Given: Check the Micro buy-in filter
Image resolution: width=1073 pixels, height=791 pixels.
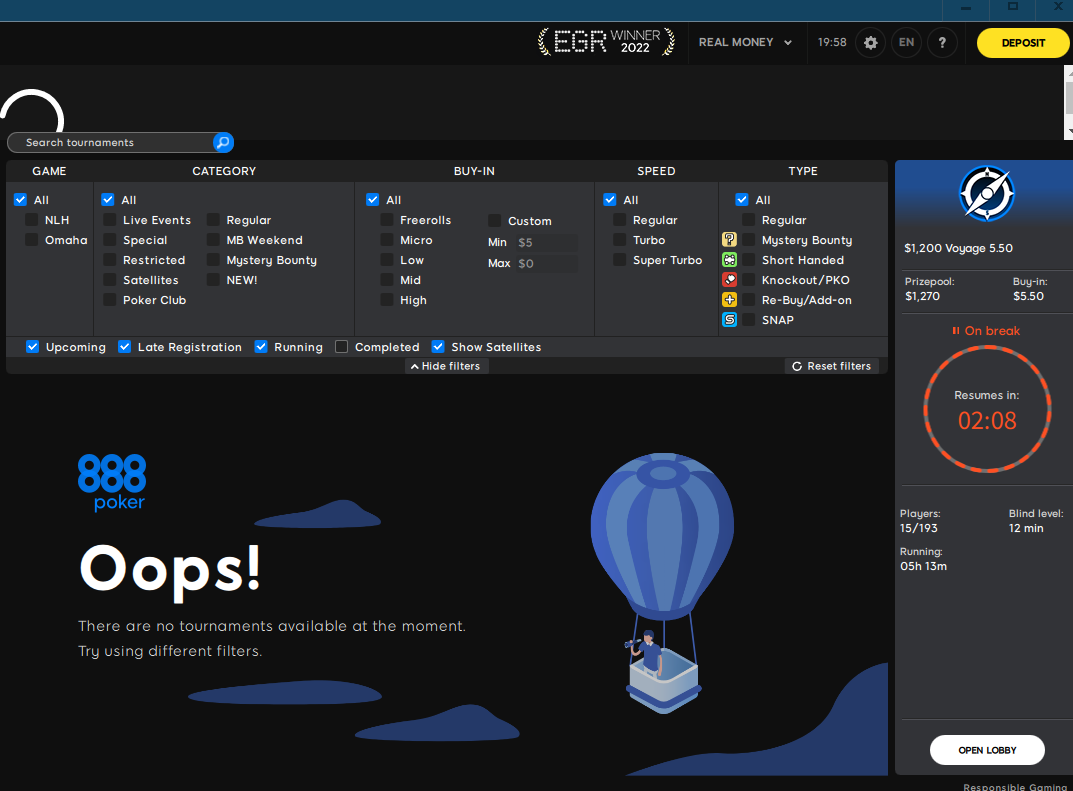Looking at the screenshot, I should tap(387, 239).
